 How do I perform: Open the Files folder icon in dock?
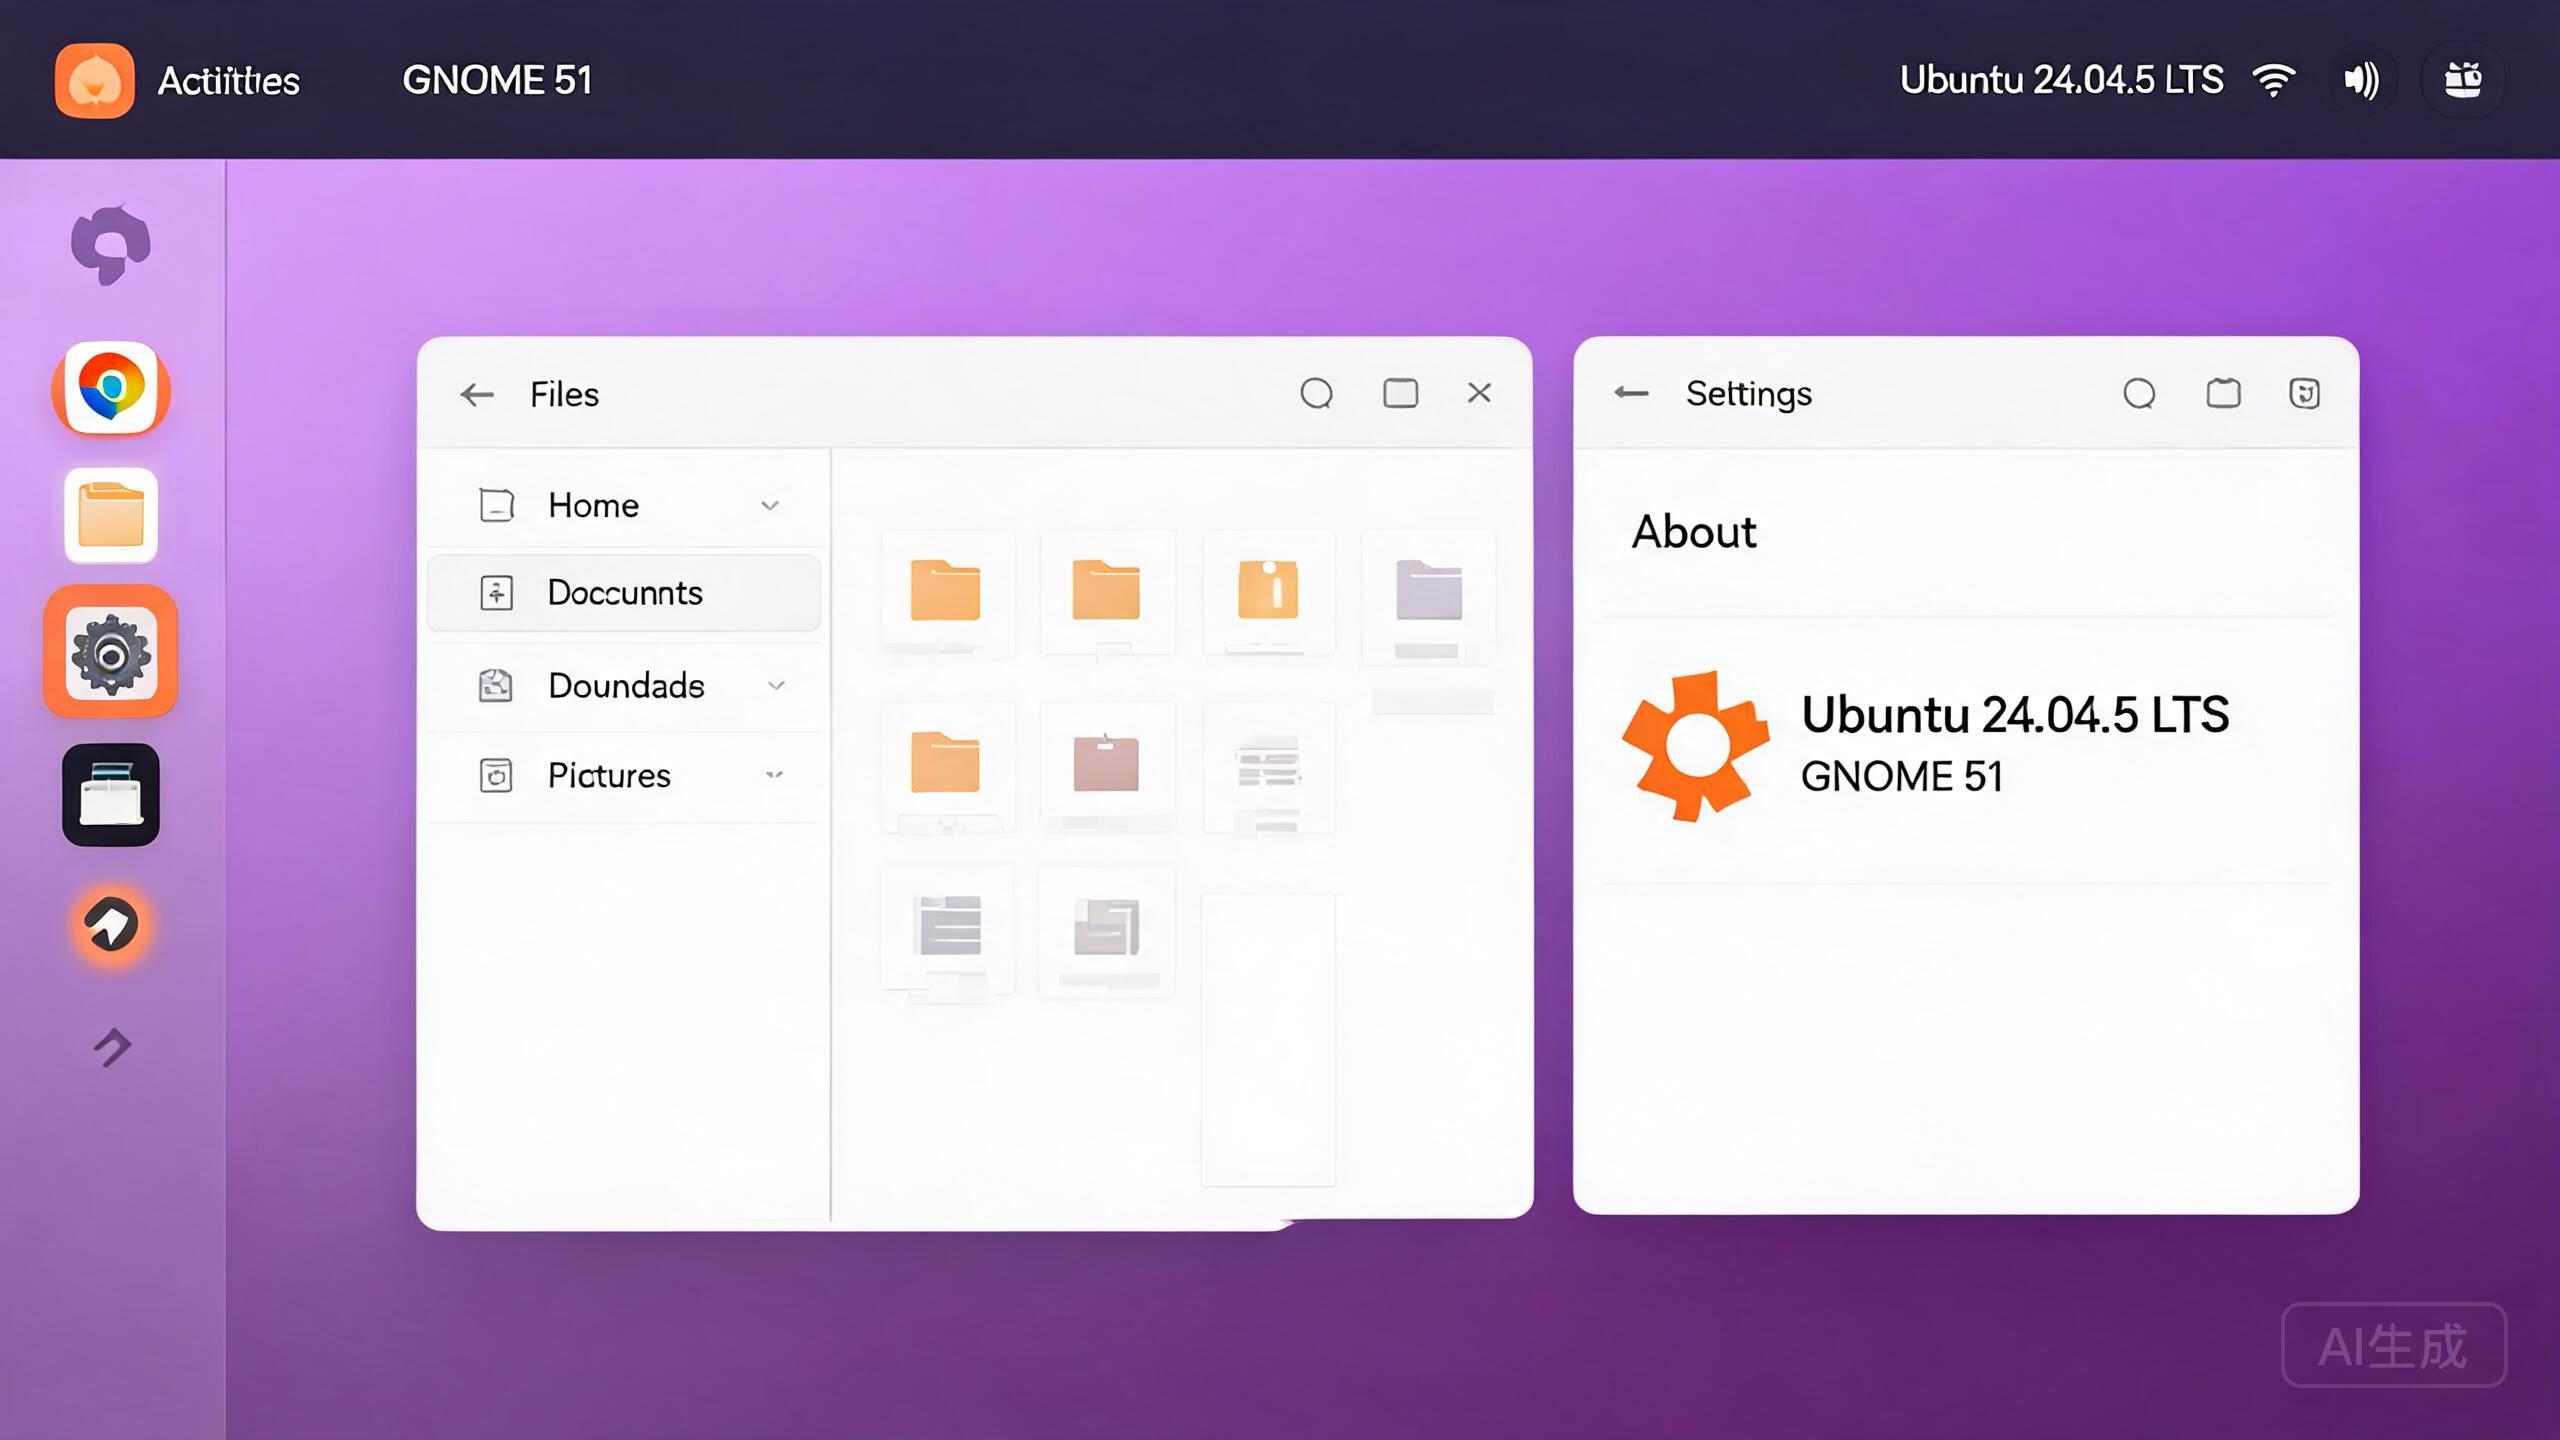click(x=111, y=516)
